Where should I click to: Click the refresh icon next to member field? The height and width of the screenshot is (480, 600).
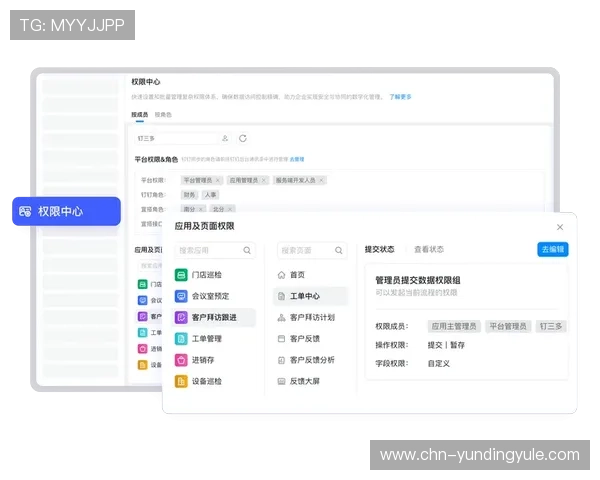click(243, 138)
